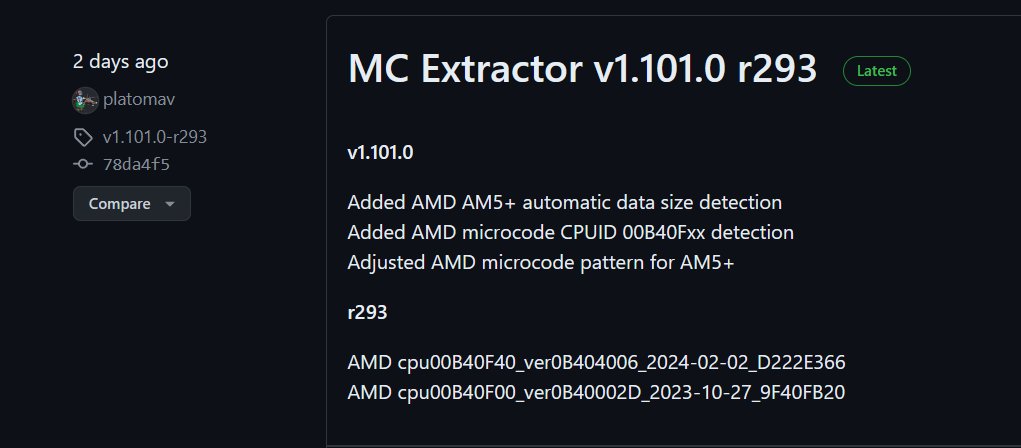Click the "2 days ago" timestamp
1021x448 pixels.
120,61
